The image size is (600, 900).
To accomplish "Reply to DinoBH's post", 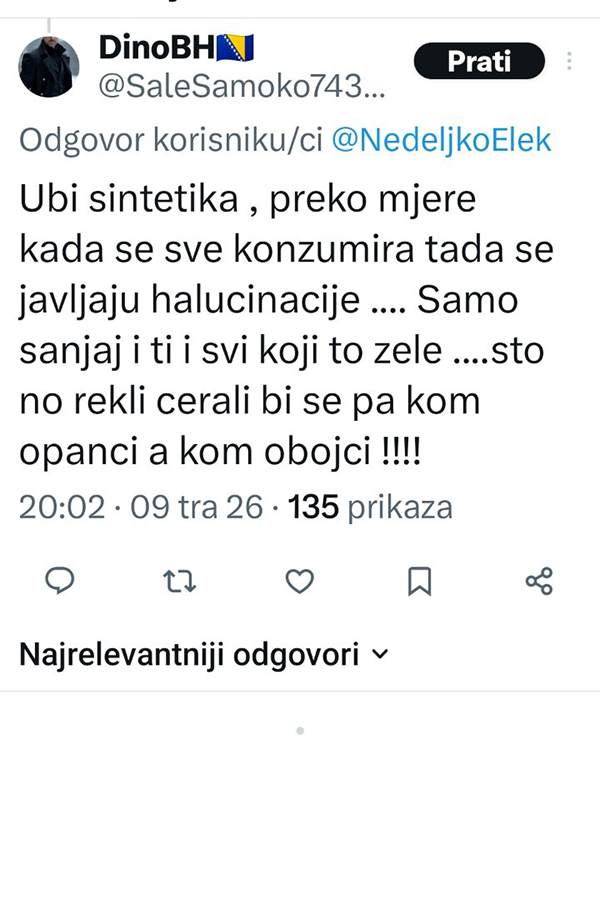I will pyautogui.click(x=62, y=581).
